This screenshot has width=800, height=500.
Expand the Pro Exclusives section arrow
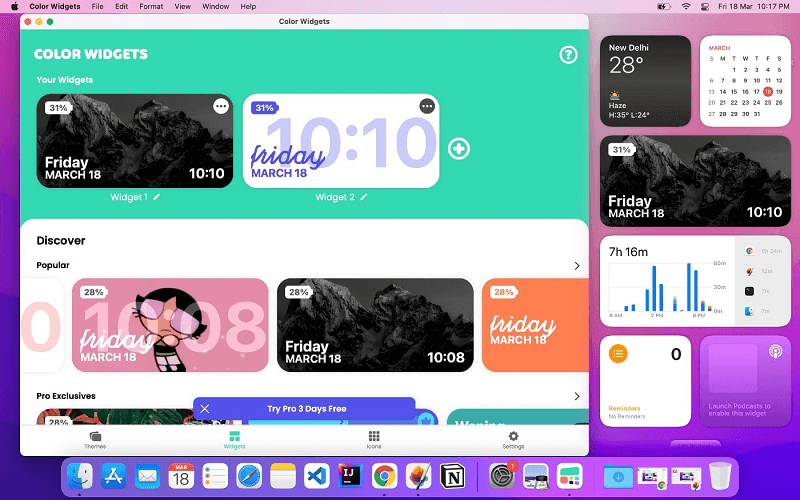click(576, 396)
